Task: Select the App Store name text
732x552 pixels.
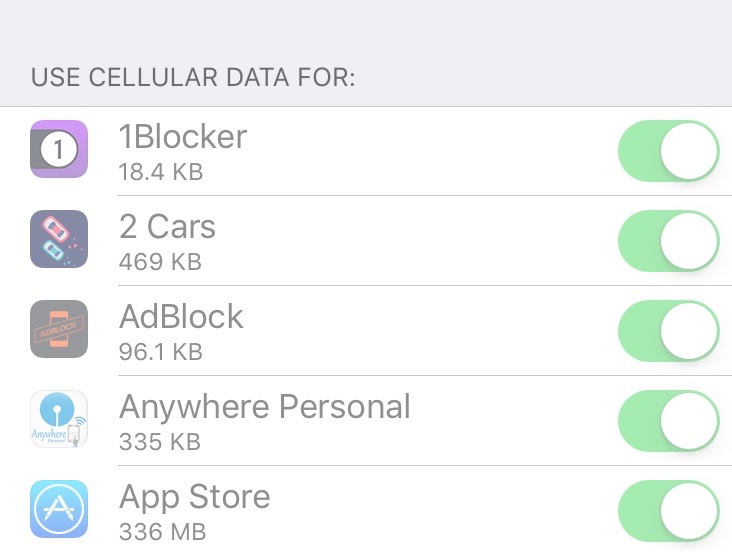Action: coord(195,498)
